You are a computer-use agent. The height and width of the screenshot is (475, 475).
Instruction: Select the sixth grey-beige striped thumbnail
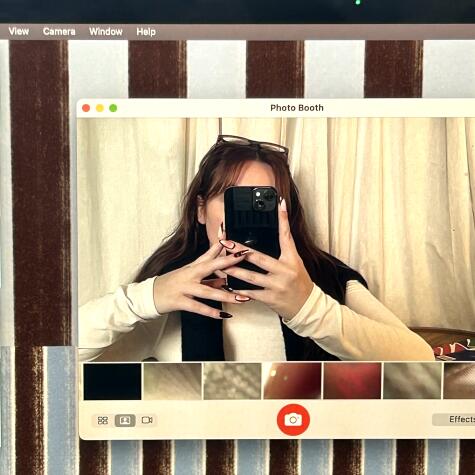(412, 381)
